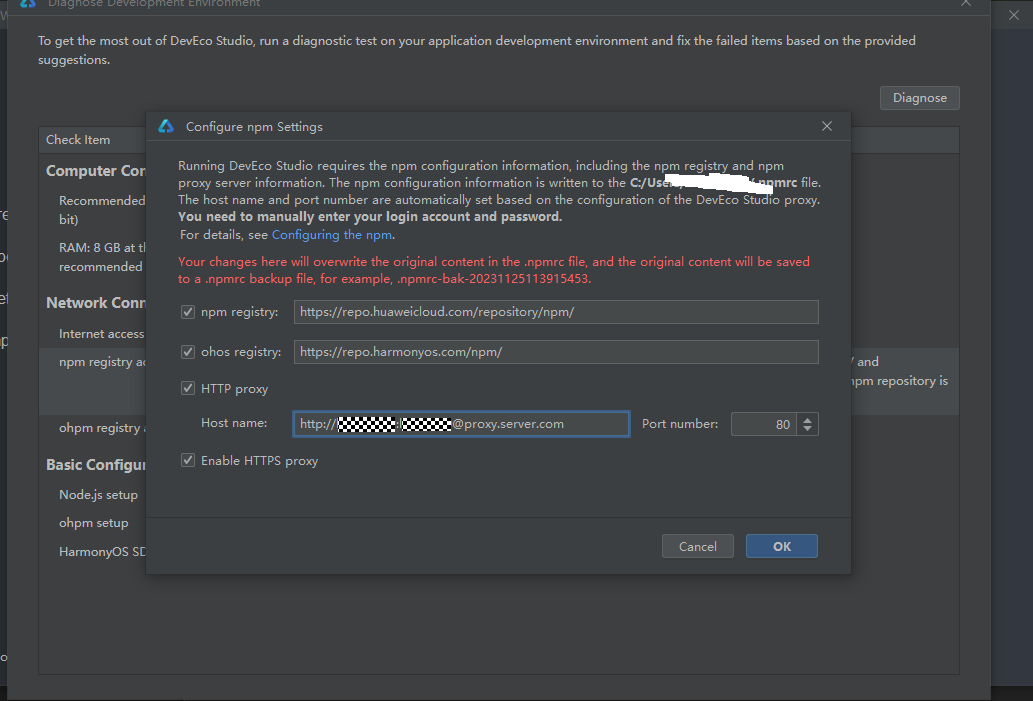
Task: Click the Basic Configuration section heading
Action: [x=96, y=464]
